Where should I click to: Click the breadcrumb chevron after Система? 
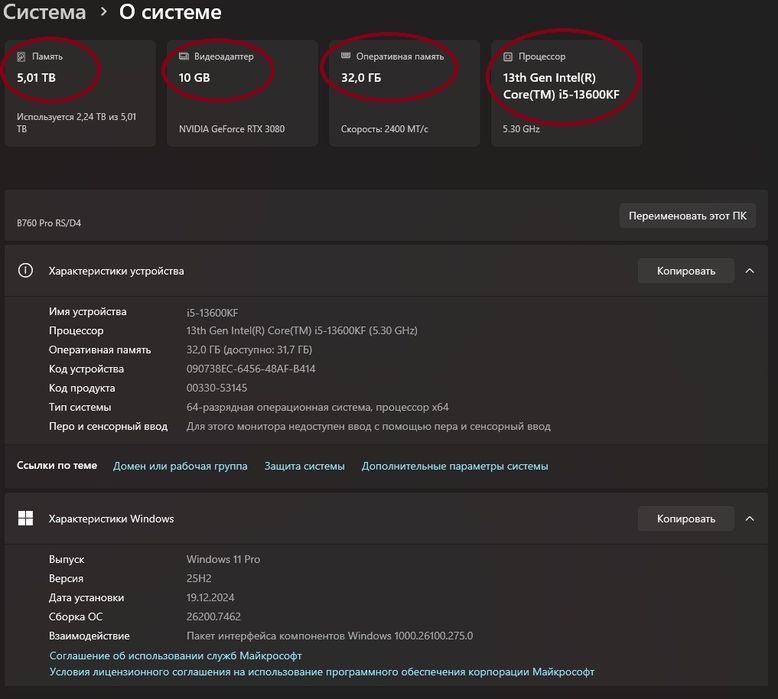[103, 11]
